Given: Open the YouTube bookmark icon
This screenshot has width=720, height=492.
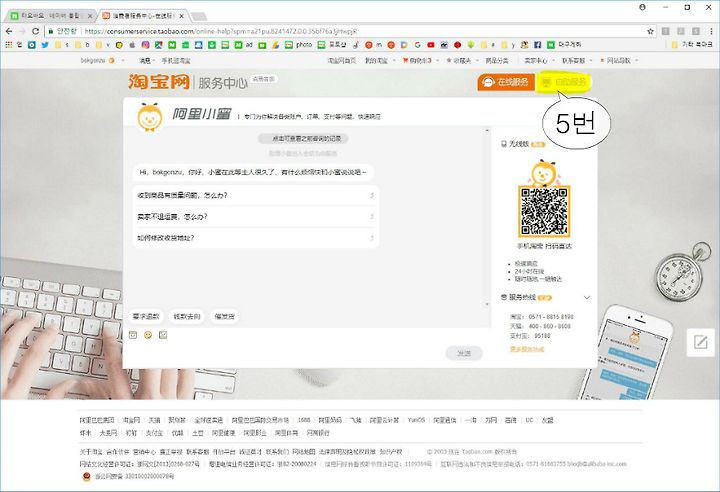Looking at the screenshot, I should [x=431, y=45].
